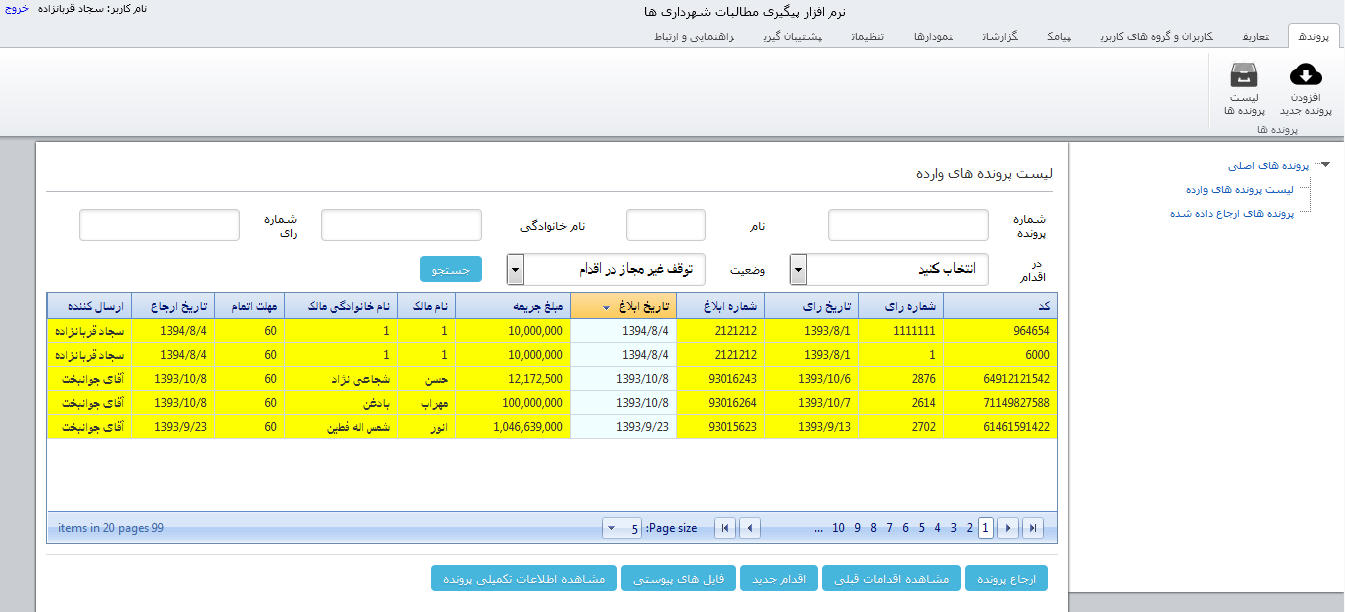The image size is (1345, 612).
Task: Open the در اقدام 'انتخاب کنید' dropdown
Action: [x=798, y=269]
